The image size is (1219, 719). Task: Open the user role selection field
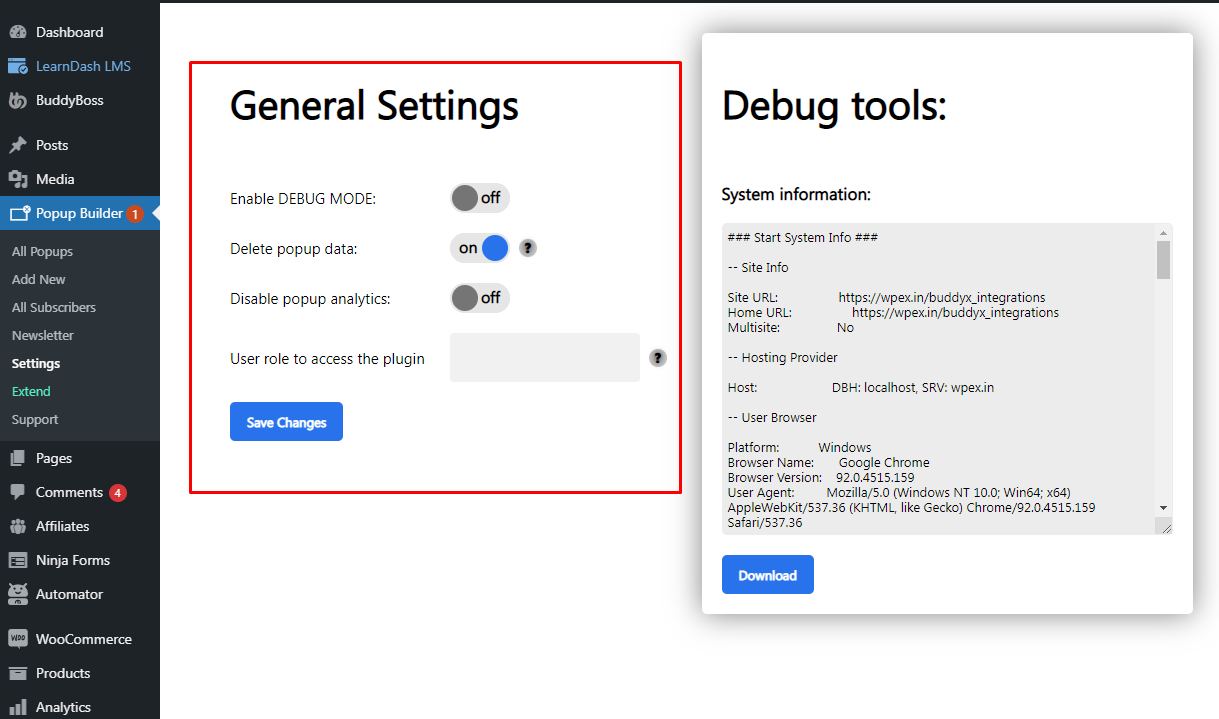click(544, 357)
